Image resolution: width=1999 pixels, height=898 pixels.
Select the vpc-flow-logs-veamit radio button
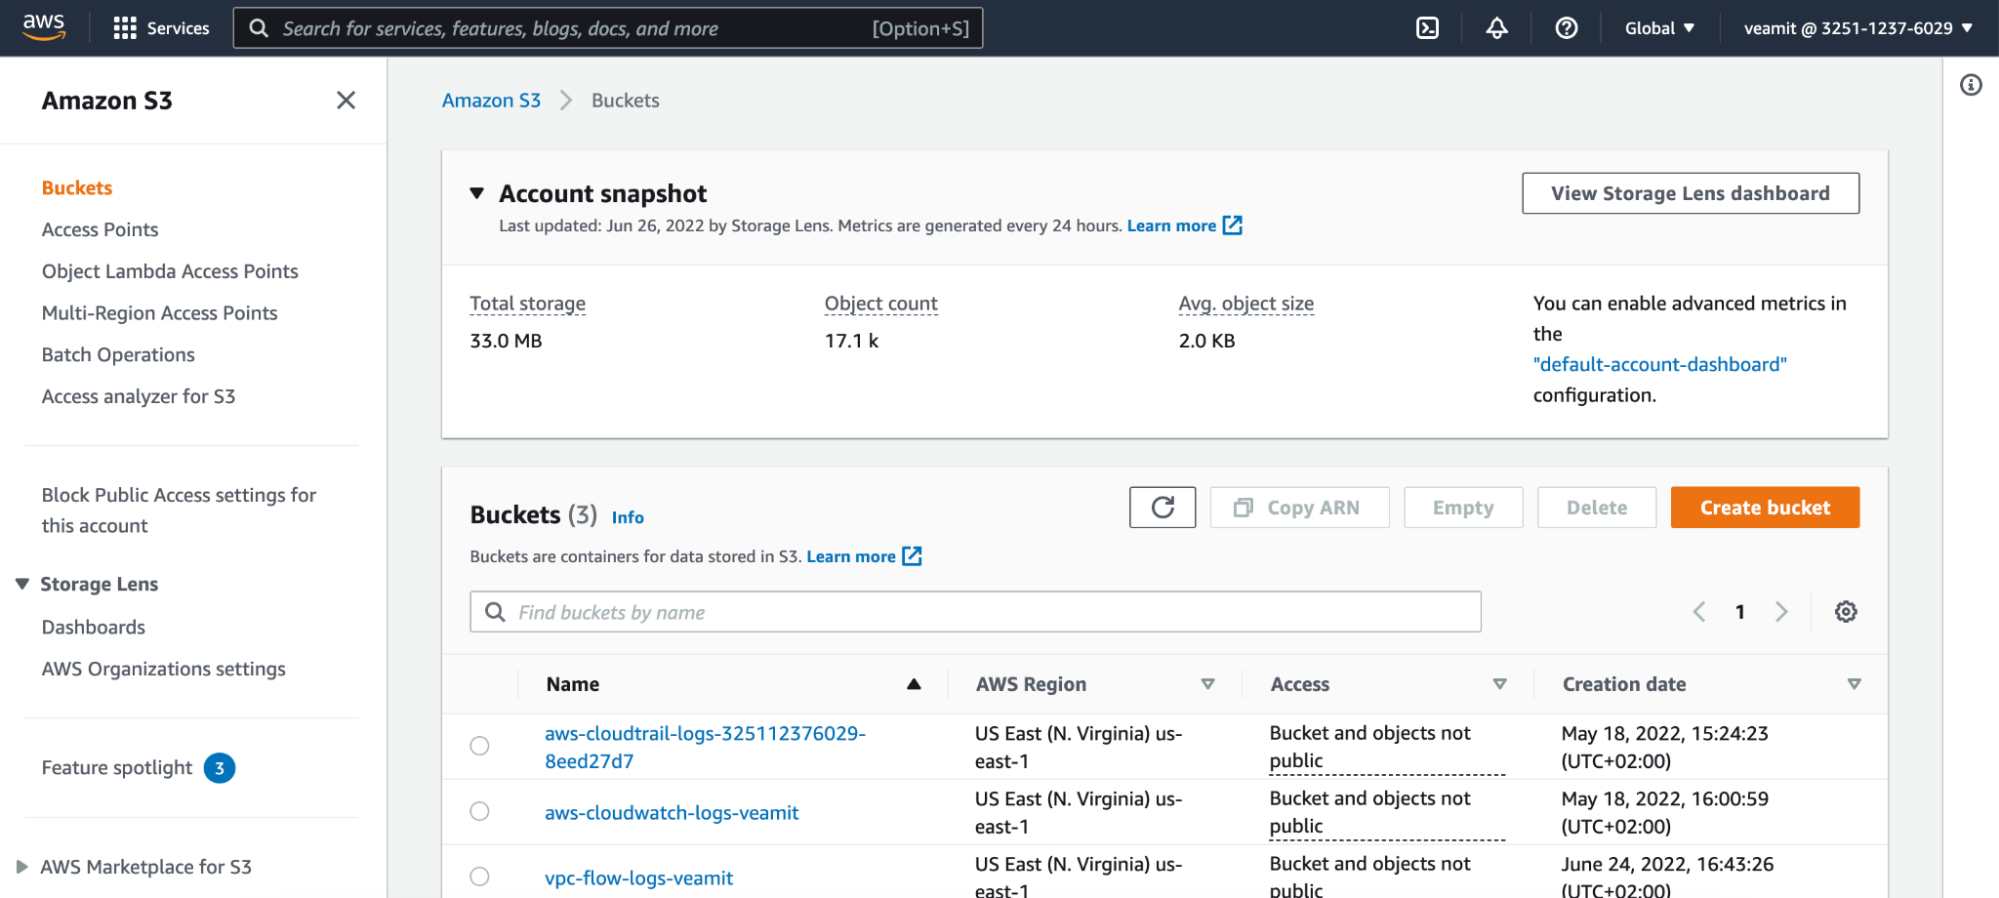click(480, 877)
